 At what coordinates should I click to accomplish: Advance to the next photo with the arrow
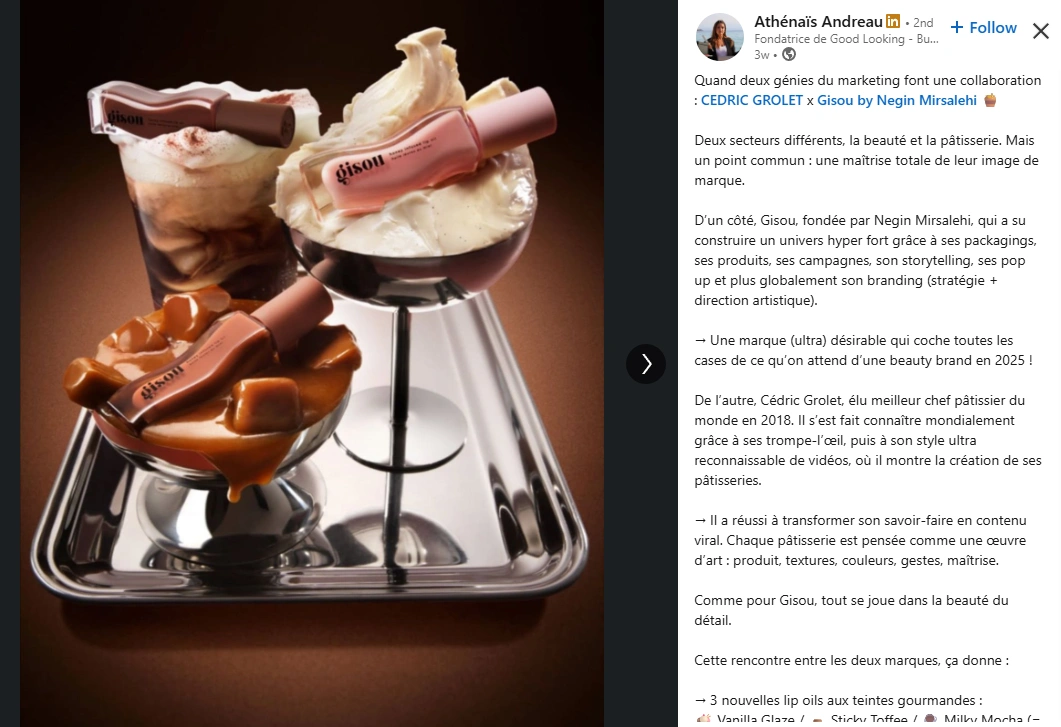646,364
